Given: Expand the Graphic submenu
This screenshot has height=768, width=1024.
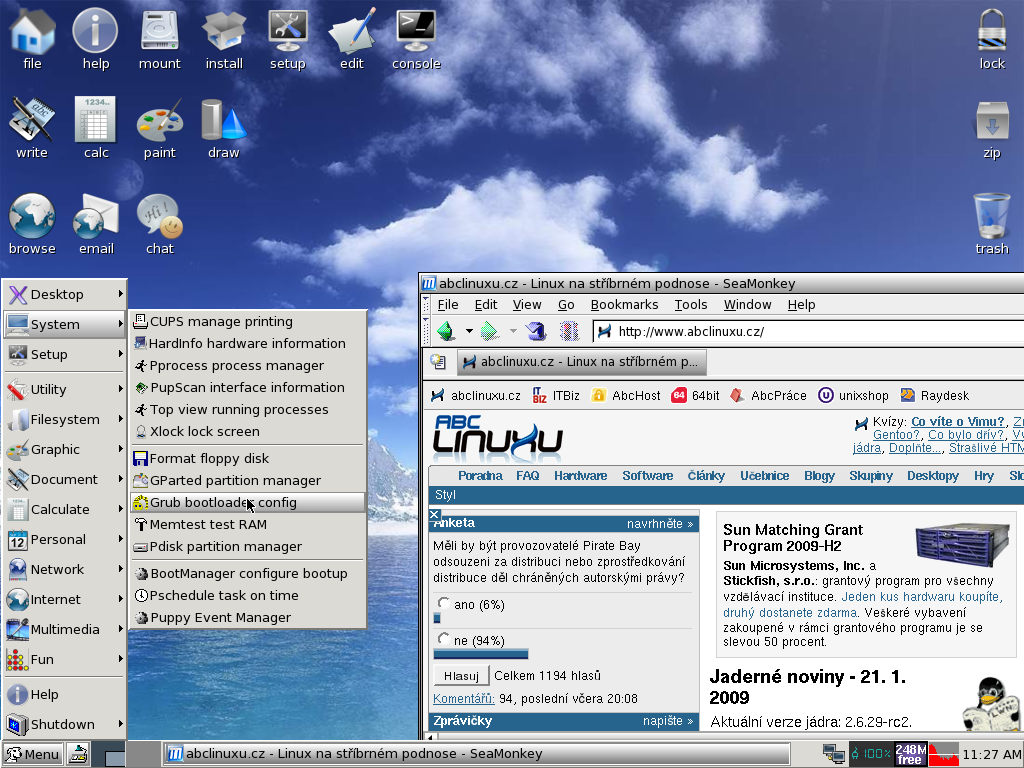Looking at the screenshot, I should [64, 449].
